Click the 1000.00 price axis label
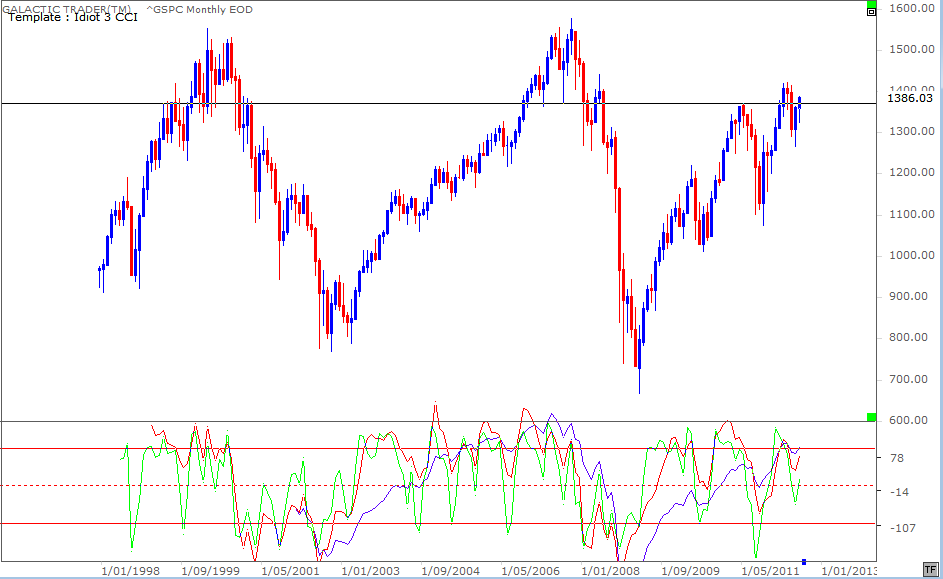Viewport: 943px width, 579px height. coord(912,256)
